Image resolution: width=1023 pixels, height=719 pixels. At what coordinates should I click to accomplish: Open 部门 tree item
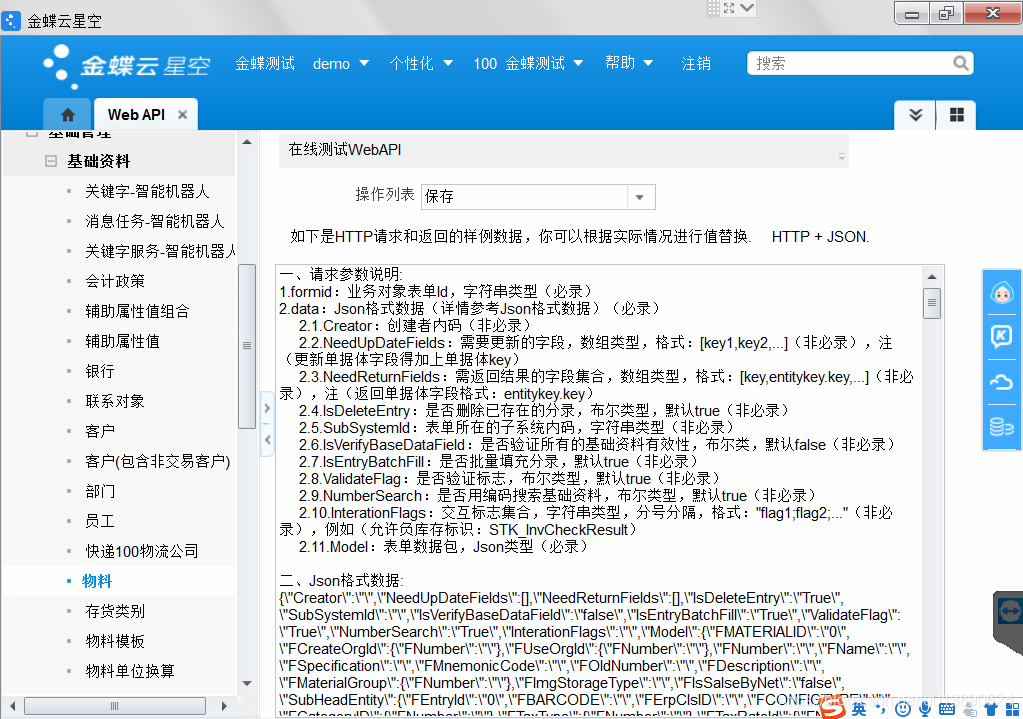click(100, 491)
